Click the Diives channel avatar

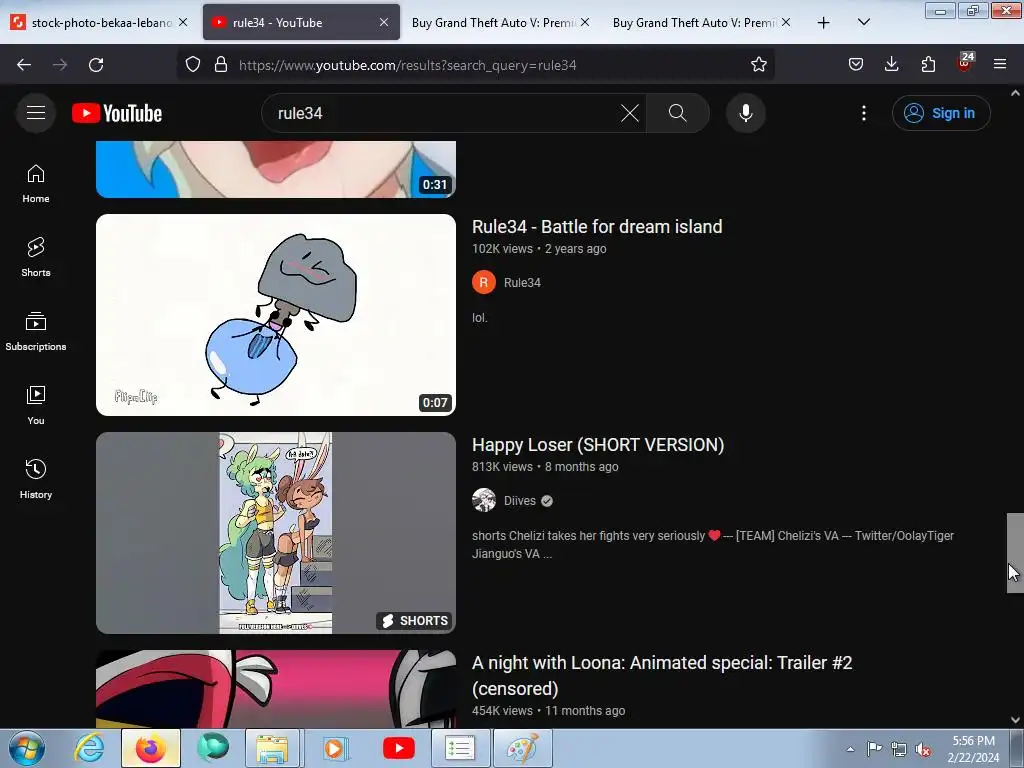click(x=484, y=500)
